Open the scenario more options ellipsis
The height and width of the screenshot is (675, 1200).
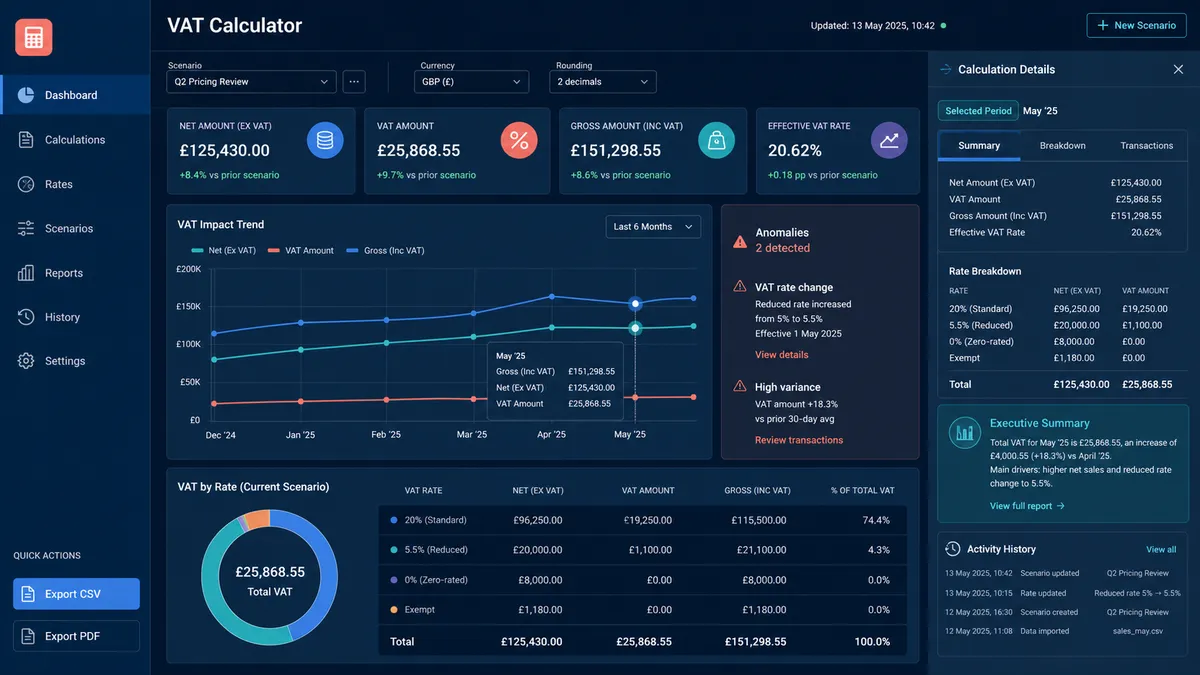[354, 82]
